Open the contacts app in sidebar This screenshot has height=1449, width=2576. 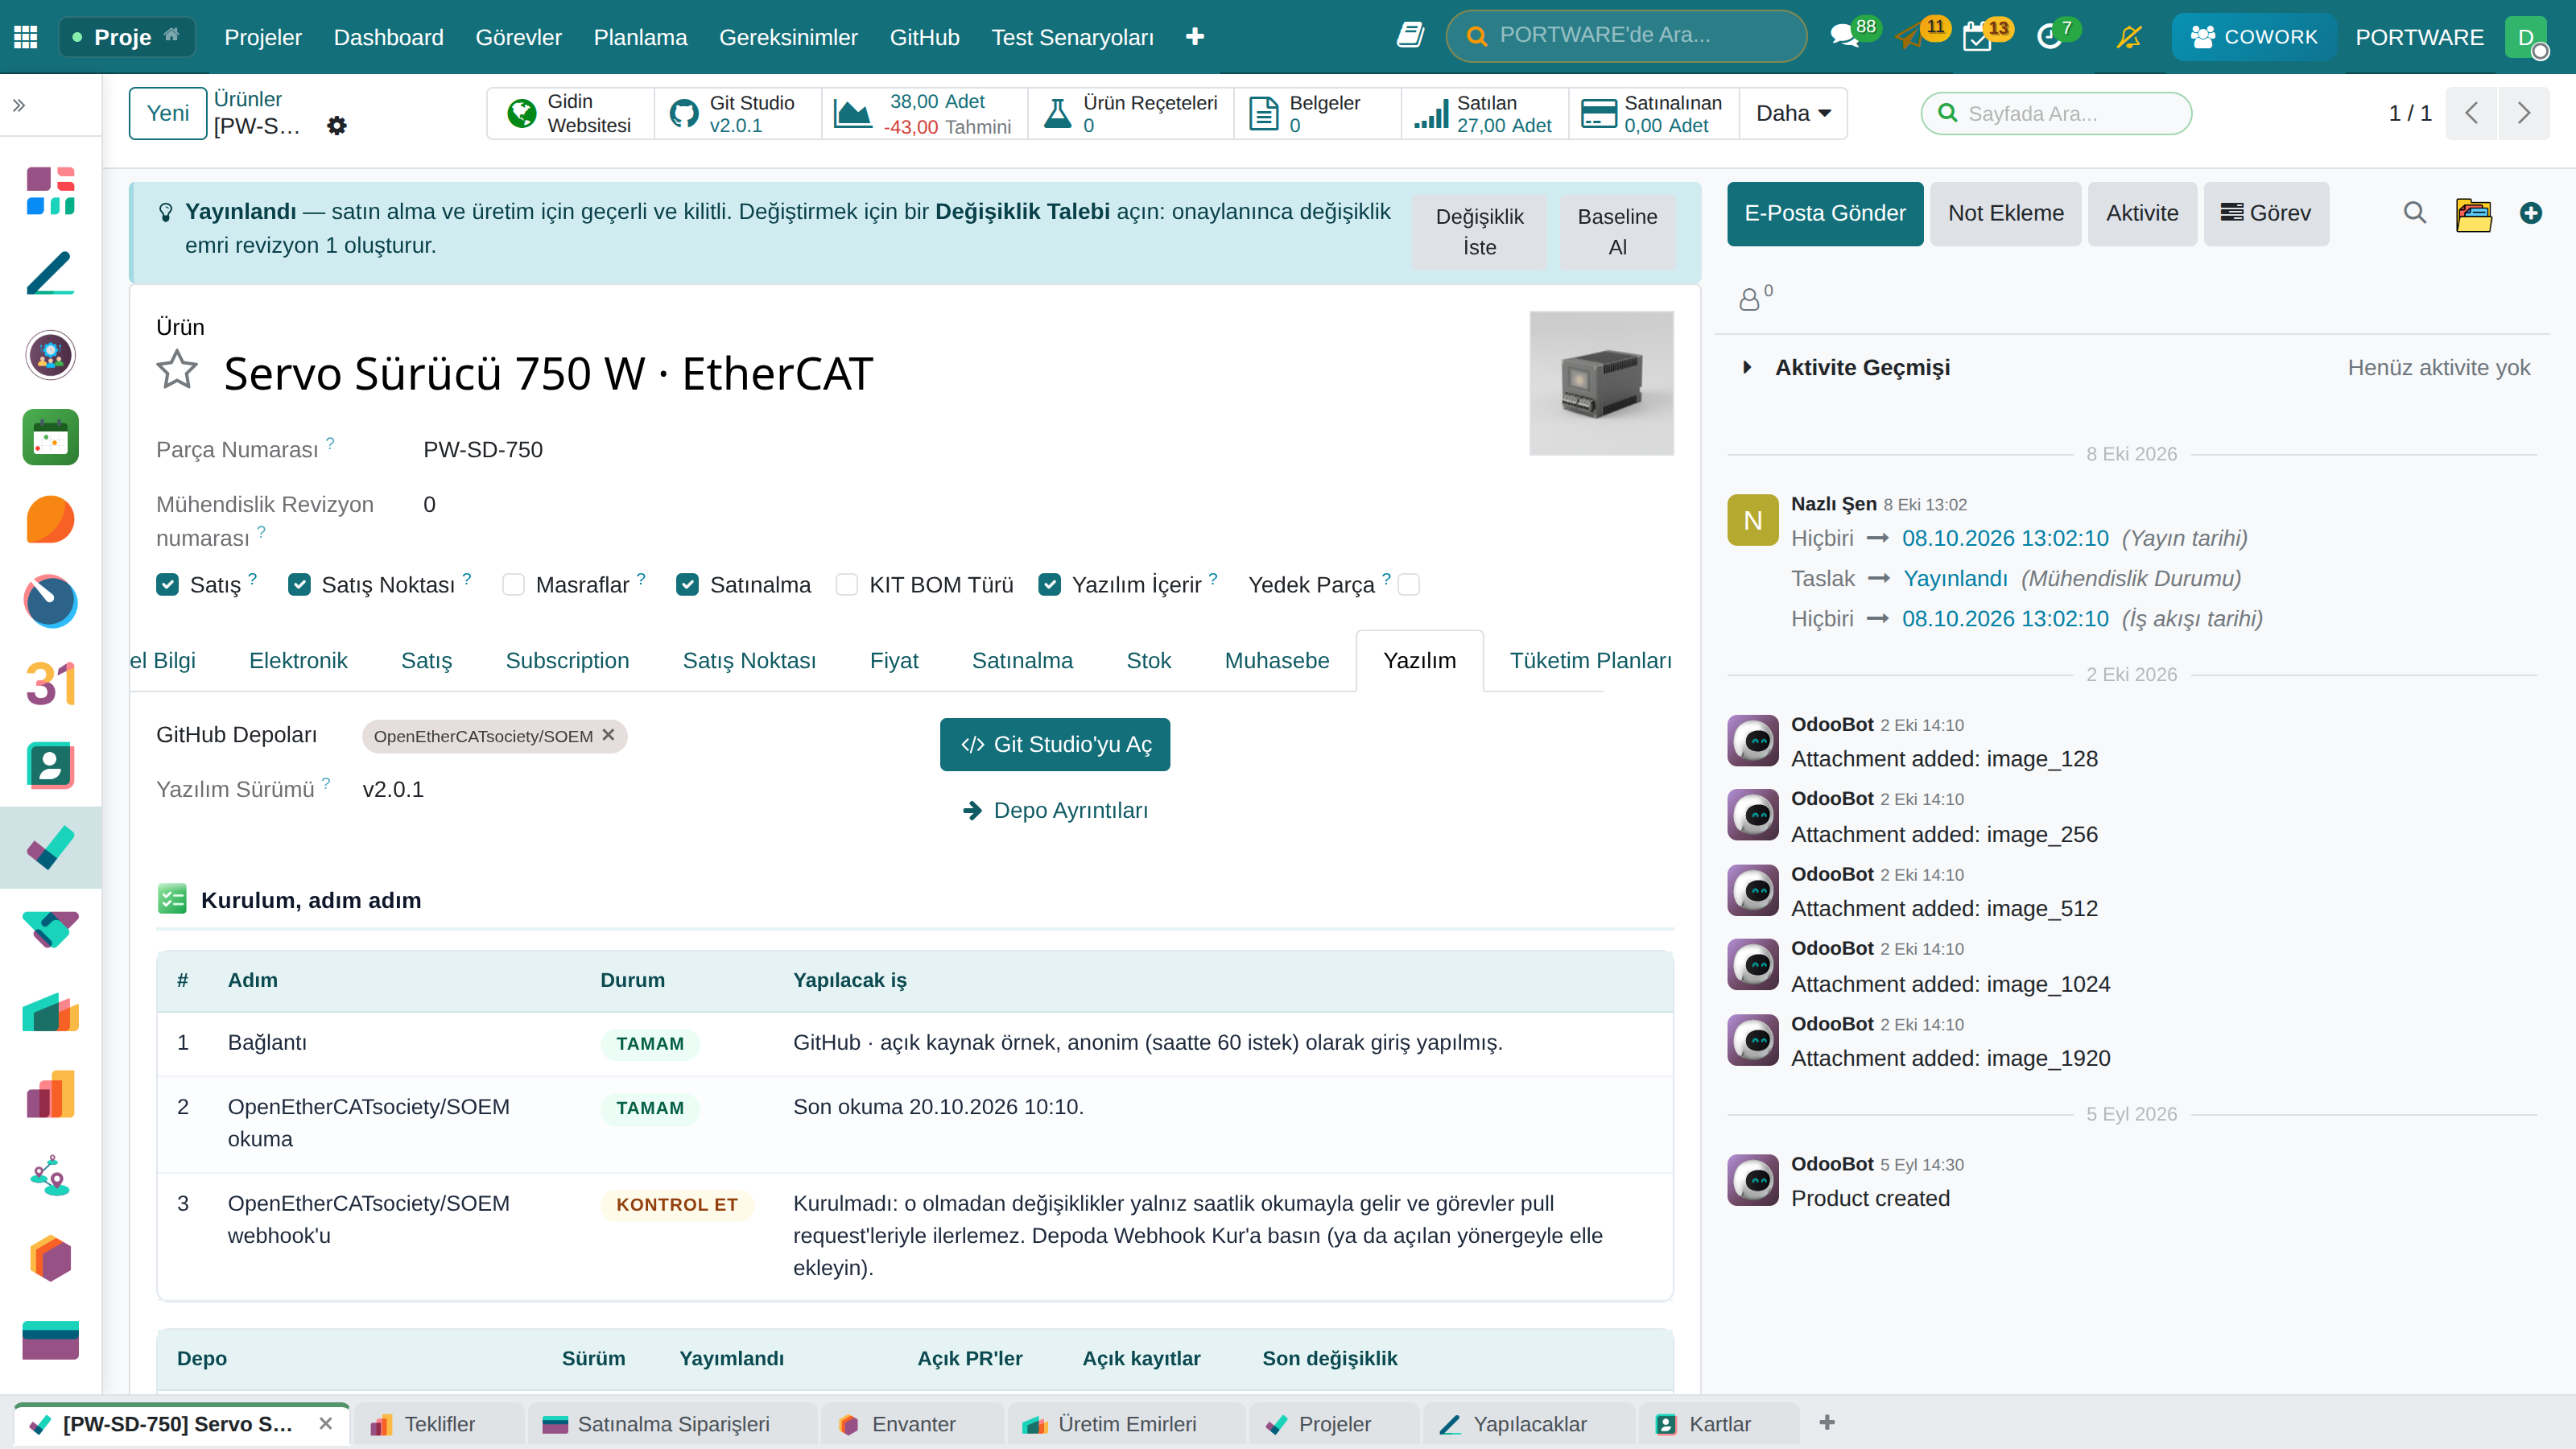click(x=50, y=766)
